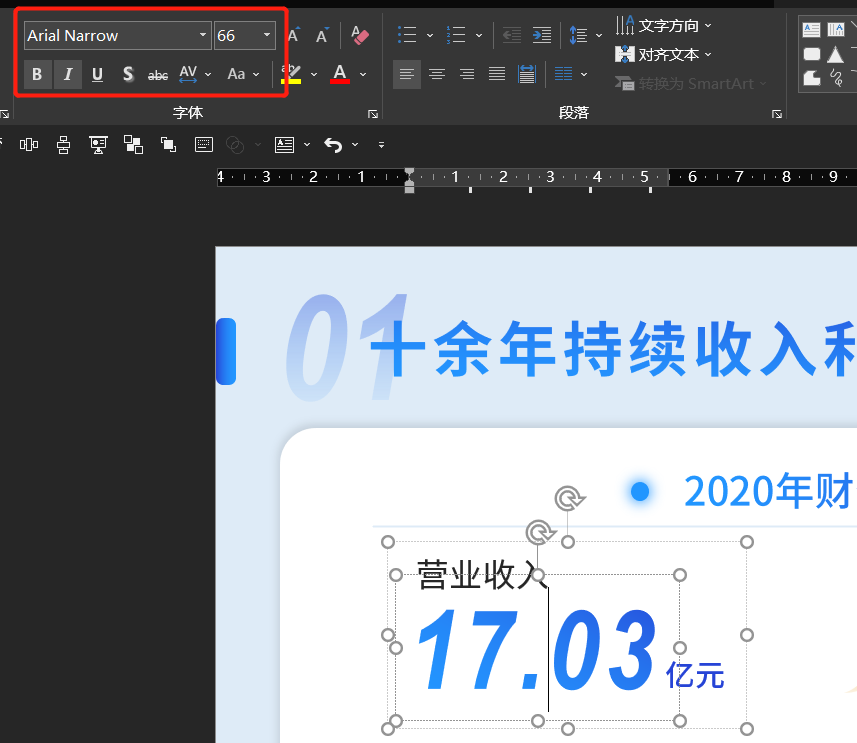Apply yellow text highlight color

[x=291, y=74]
